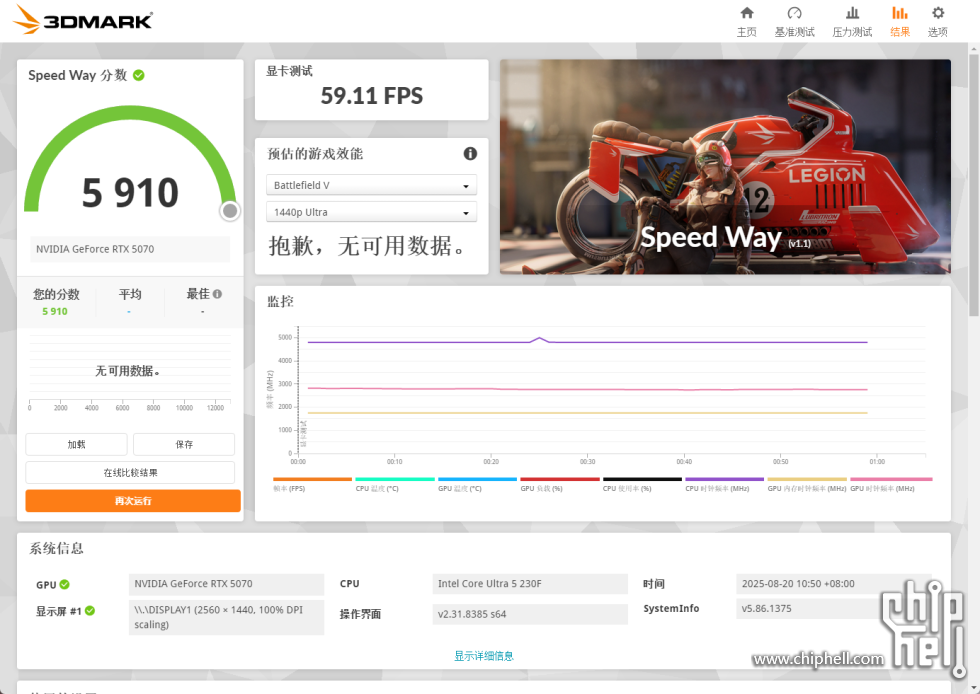Click the grey knob on the score gauge
The width and height of the screenshot is (980, 694).
tap(230, 211)
